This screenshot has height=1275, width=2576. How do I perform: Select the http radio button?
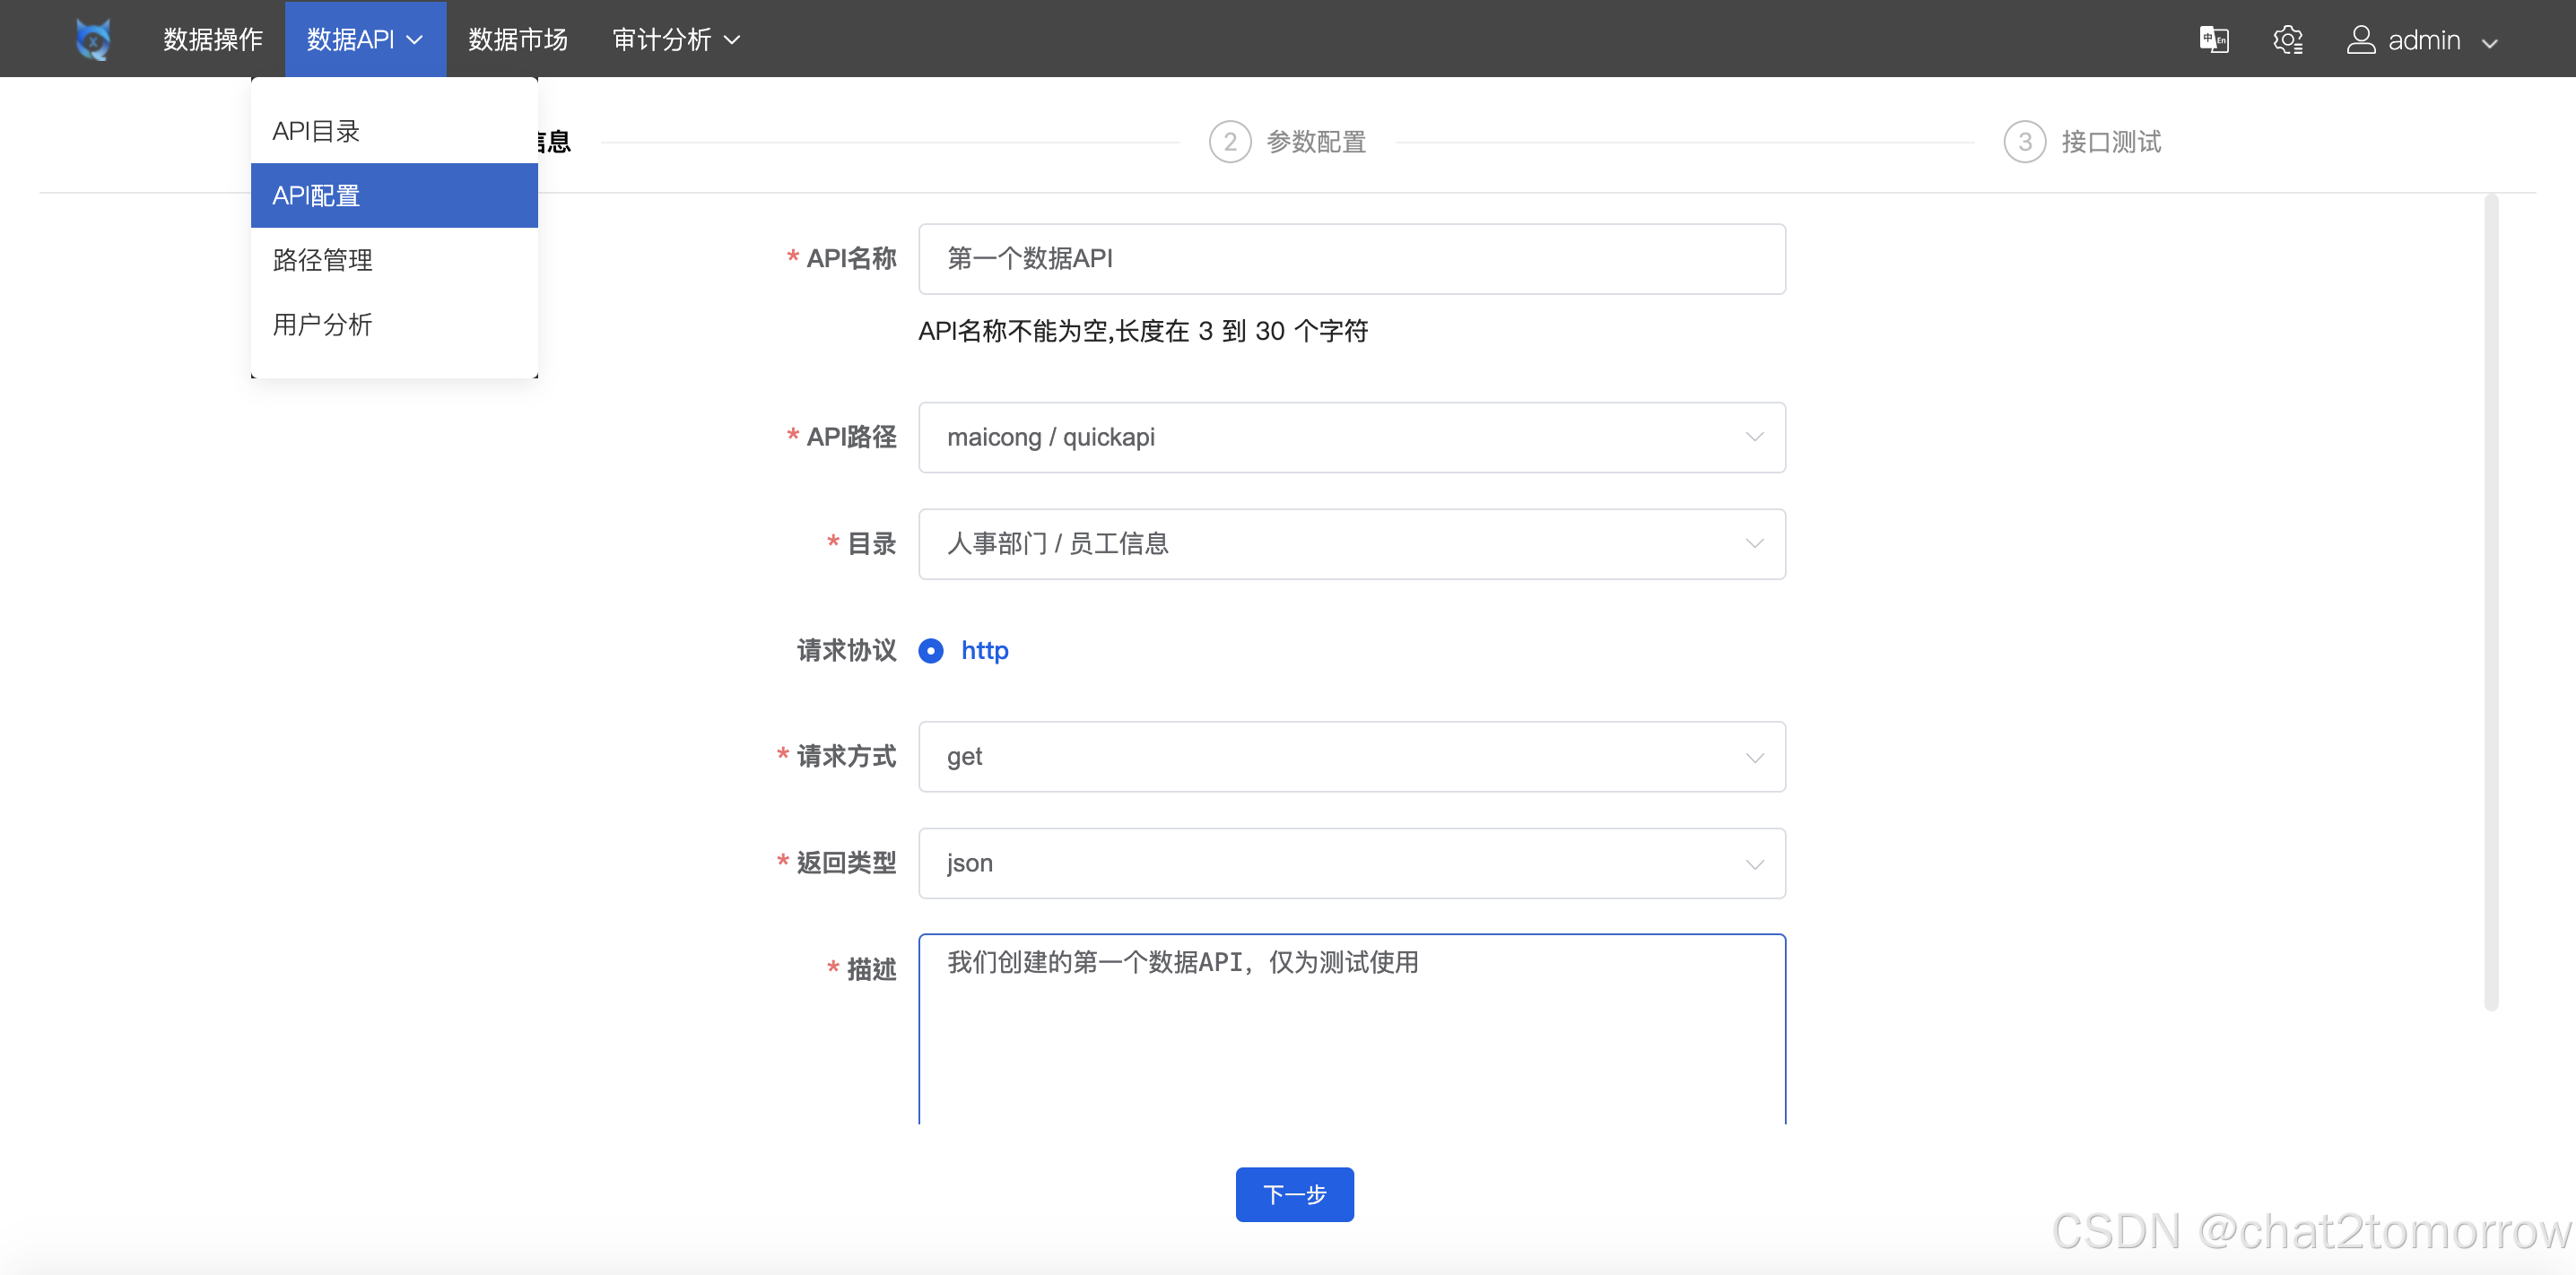[x=931, y=651]
